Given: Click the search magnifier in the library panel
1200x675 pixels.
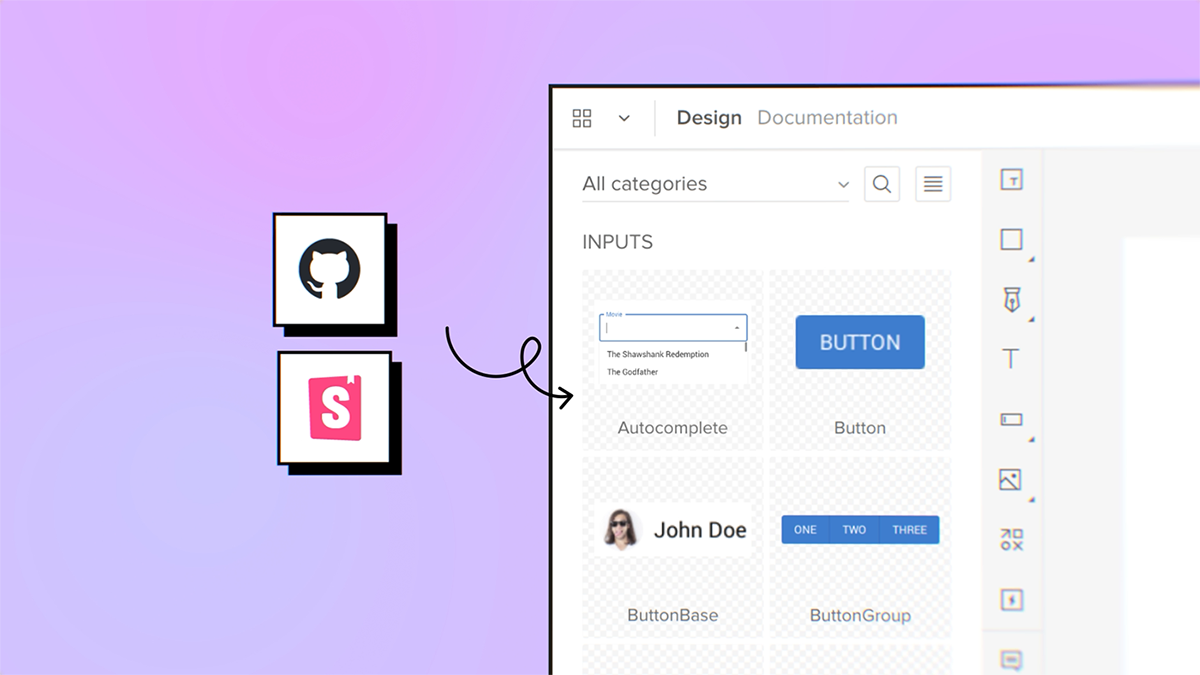Looking at the screenshot, I should tap(881, 184).
